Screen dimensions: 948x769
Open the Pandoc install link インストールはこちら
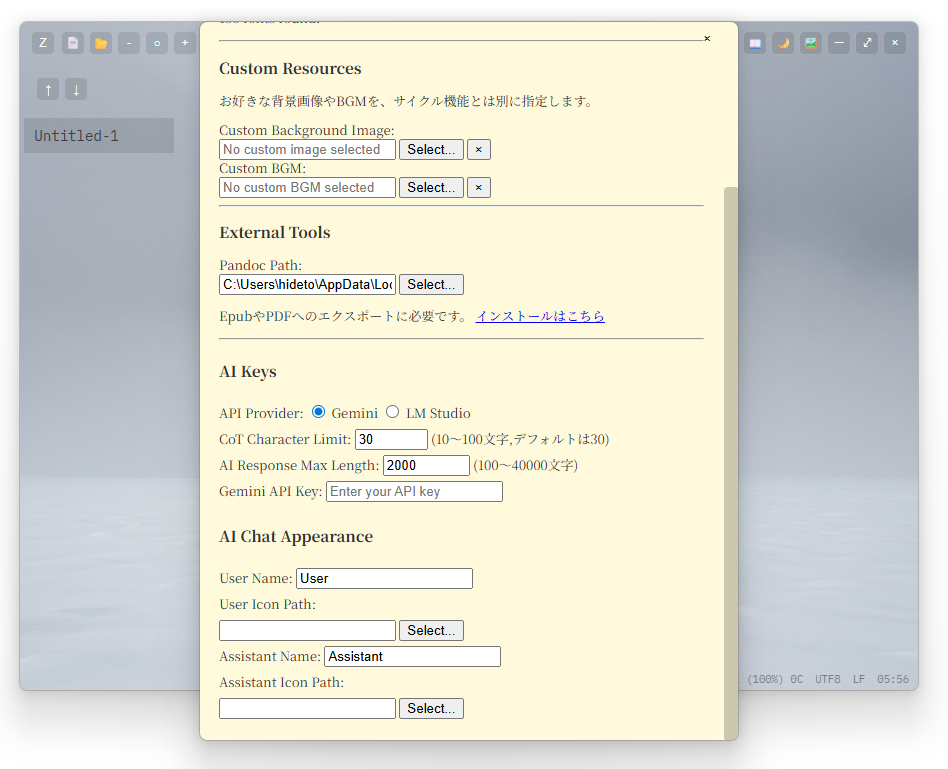click(x=540, y=316)
